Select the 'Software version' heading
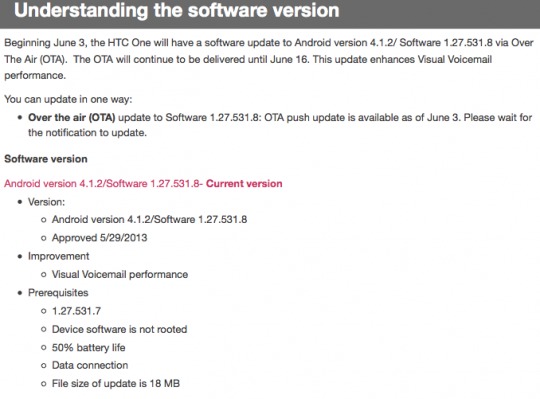The height and width of the screenshot is (399, 540). [x=46, y=159]
